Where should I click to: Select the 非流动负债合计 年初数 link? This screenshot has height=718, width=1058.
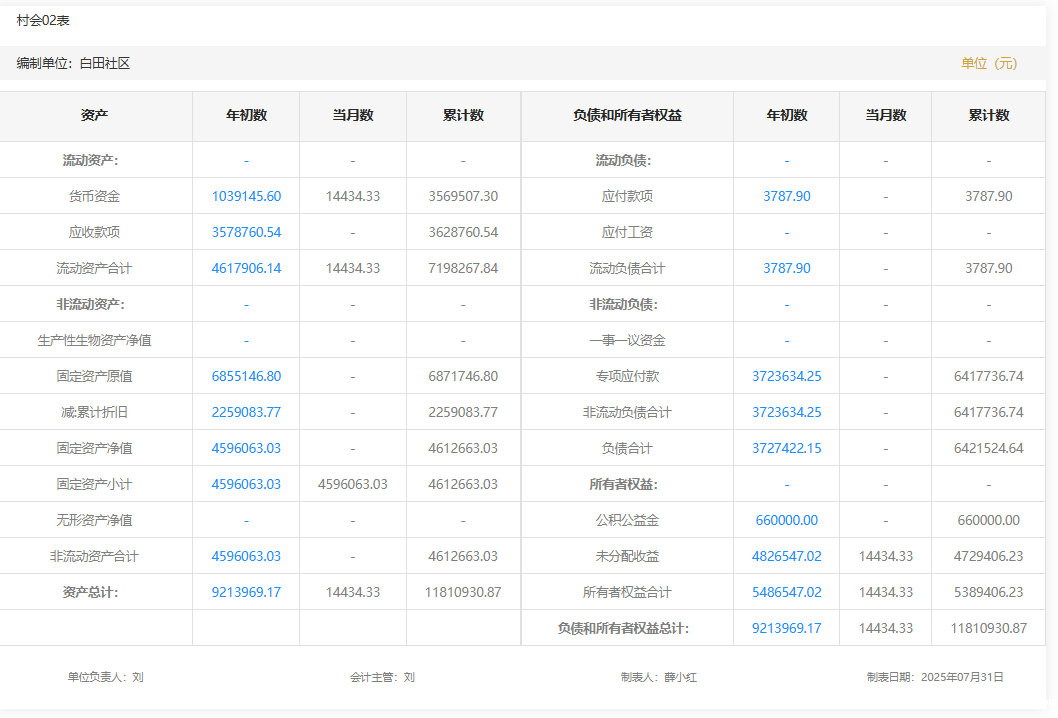coord(786,412)
